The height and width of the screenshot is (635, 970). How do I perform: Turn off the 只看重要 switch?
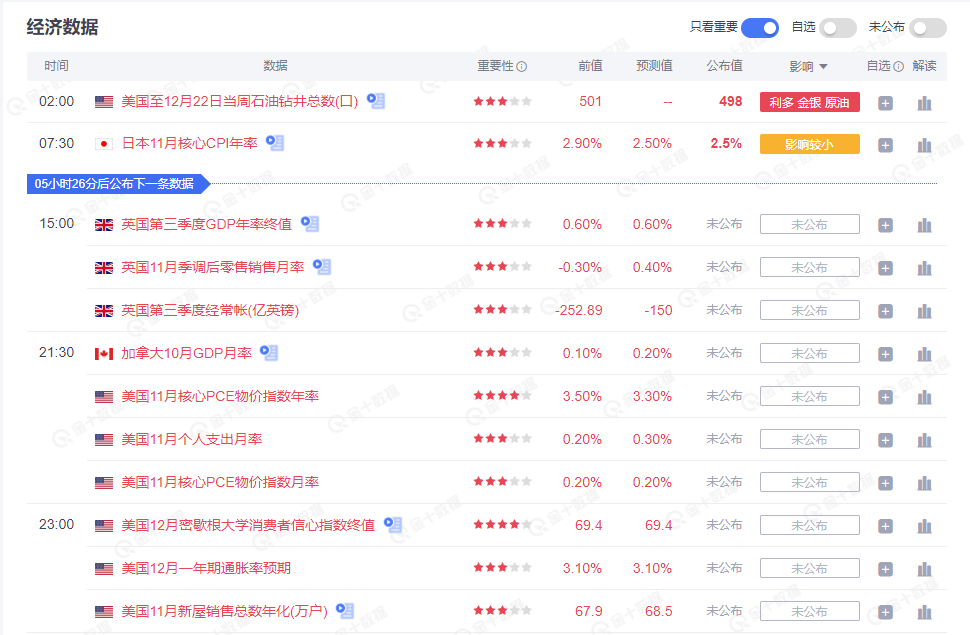760,28
